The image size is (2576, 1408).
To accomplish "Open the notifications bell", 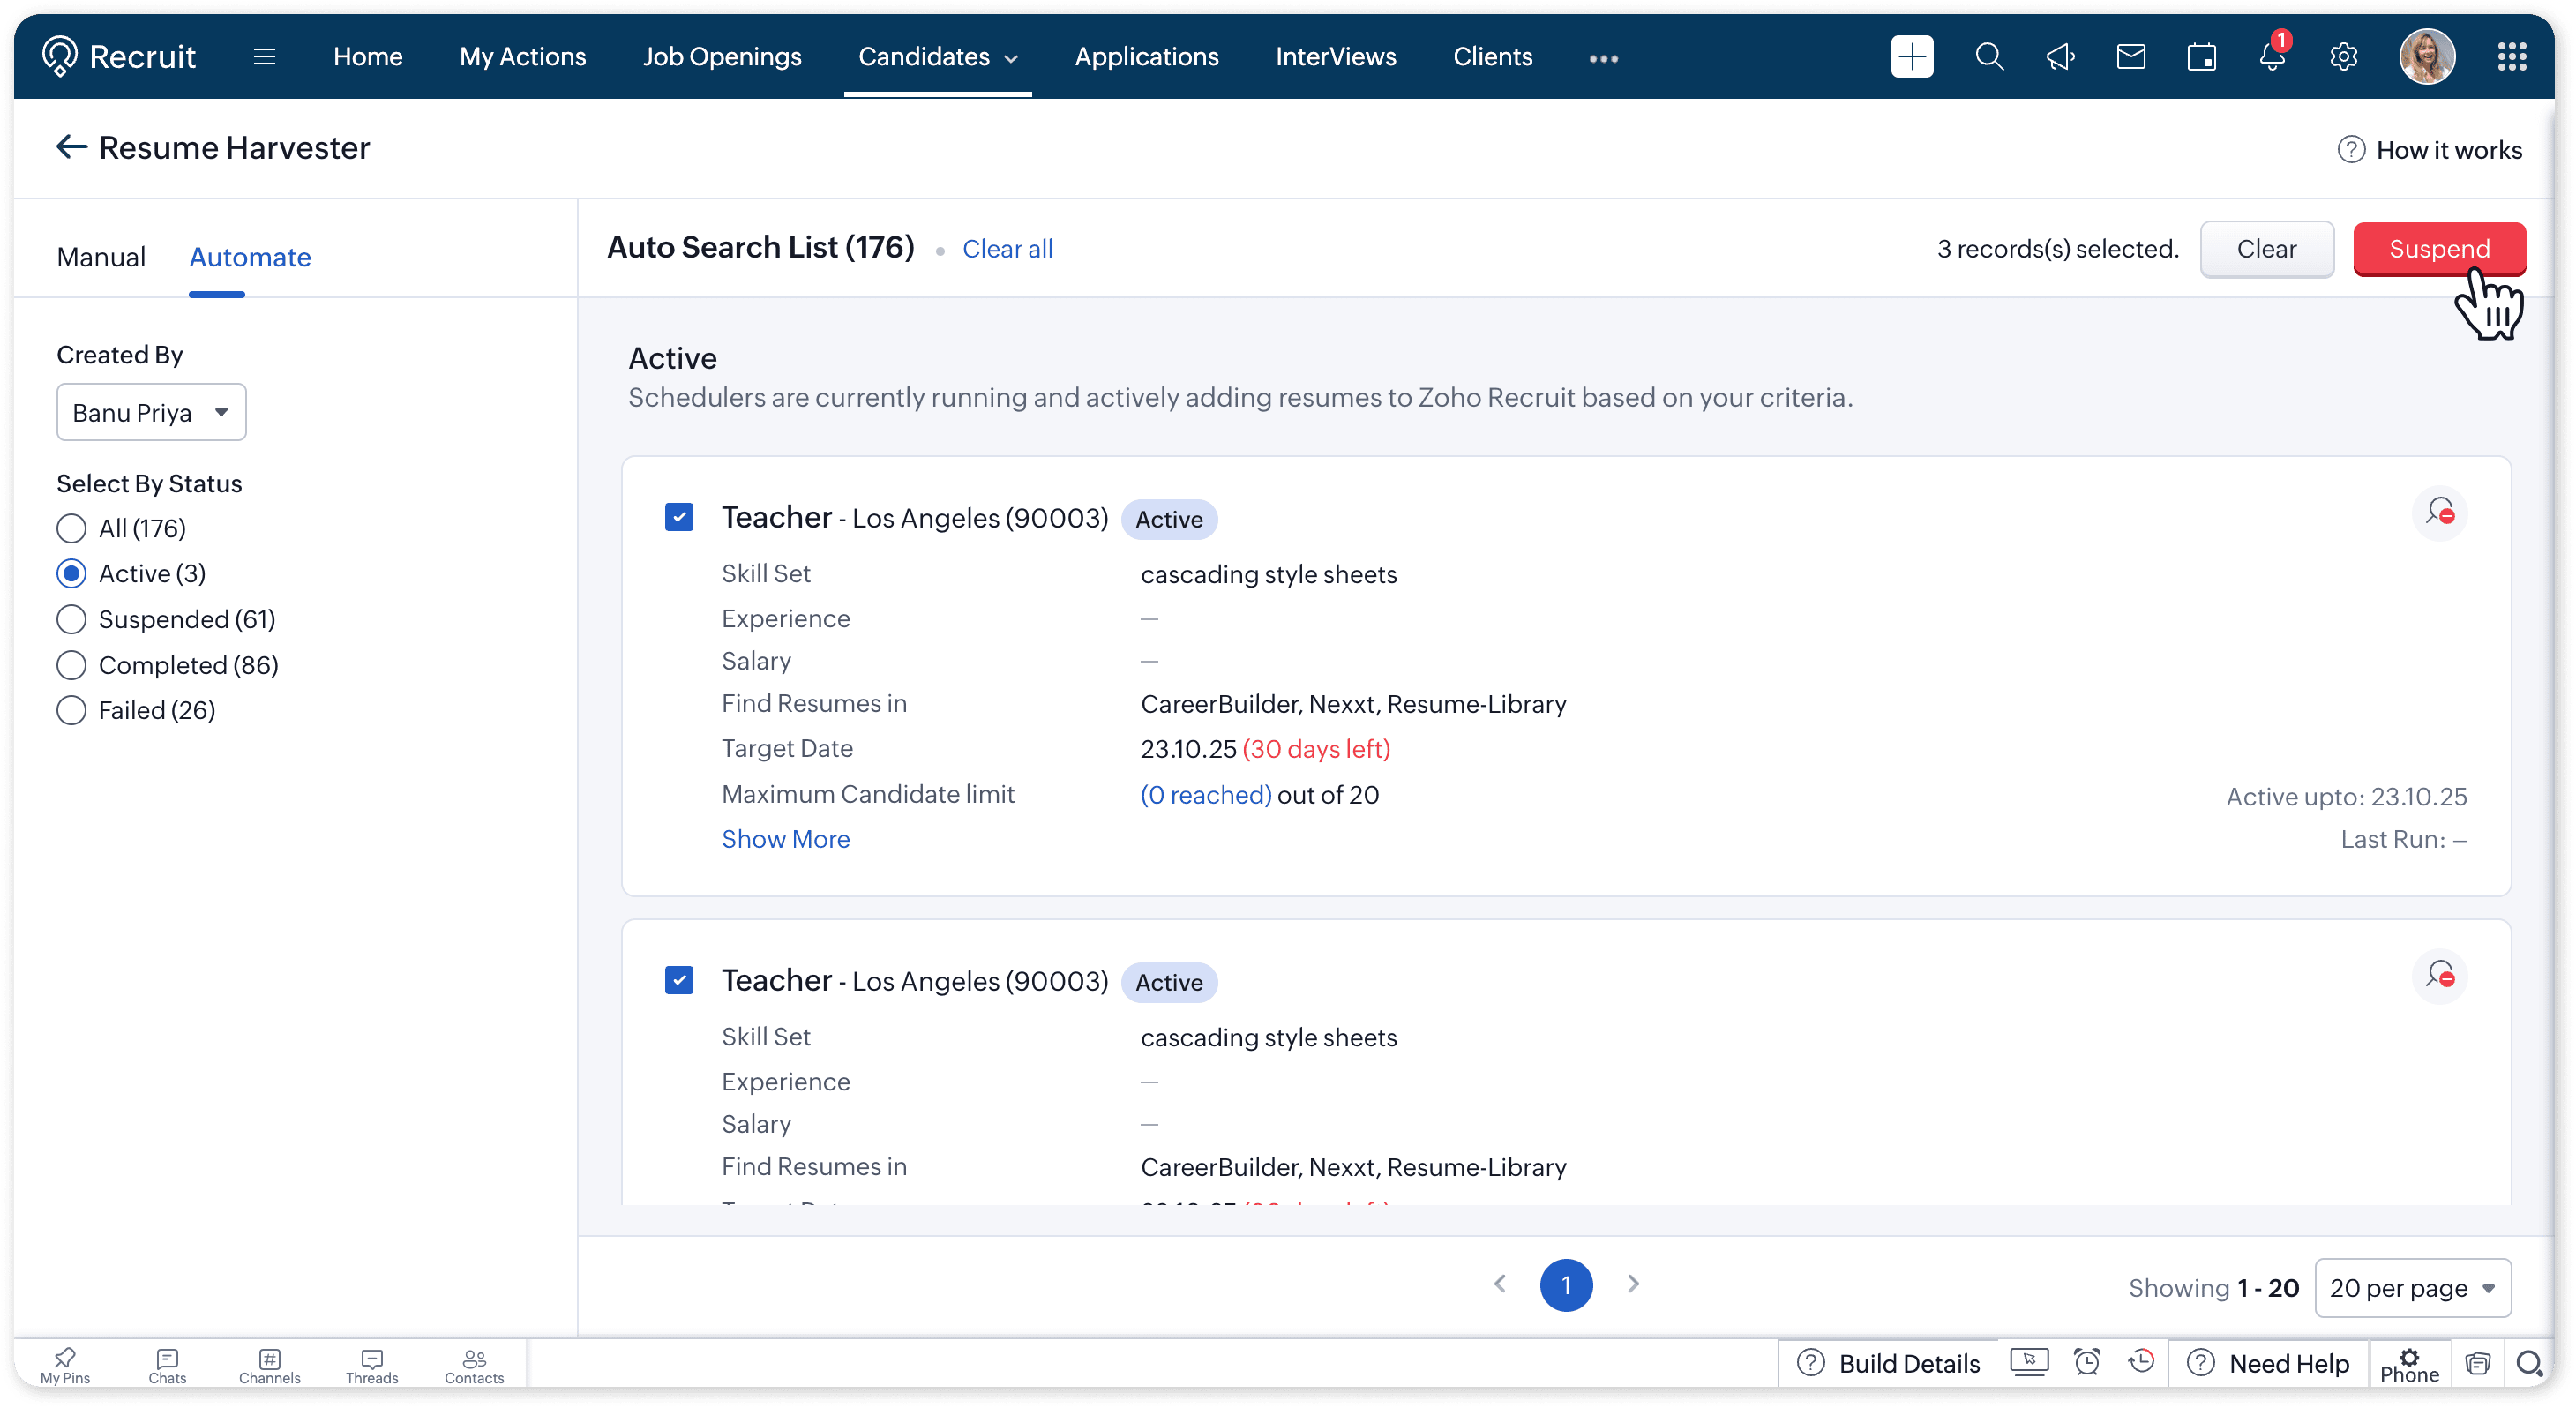I will click(2272, 57).
